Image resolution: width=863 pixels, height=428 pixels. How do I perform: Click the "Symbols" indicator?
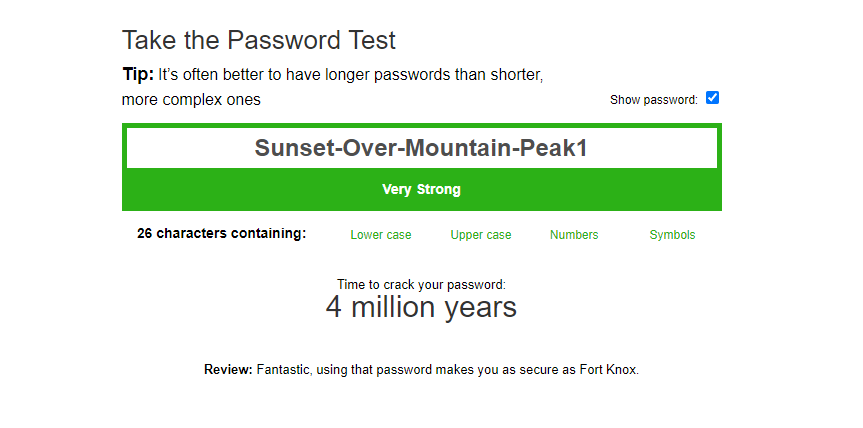pyautogui.click(x=672, y=235)
